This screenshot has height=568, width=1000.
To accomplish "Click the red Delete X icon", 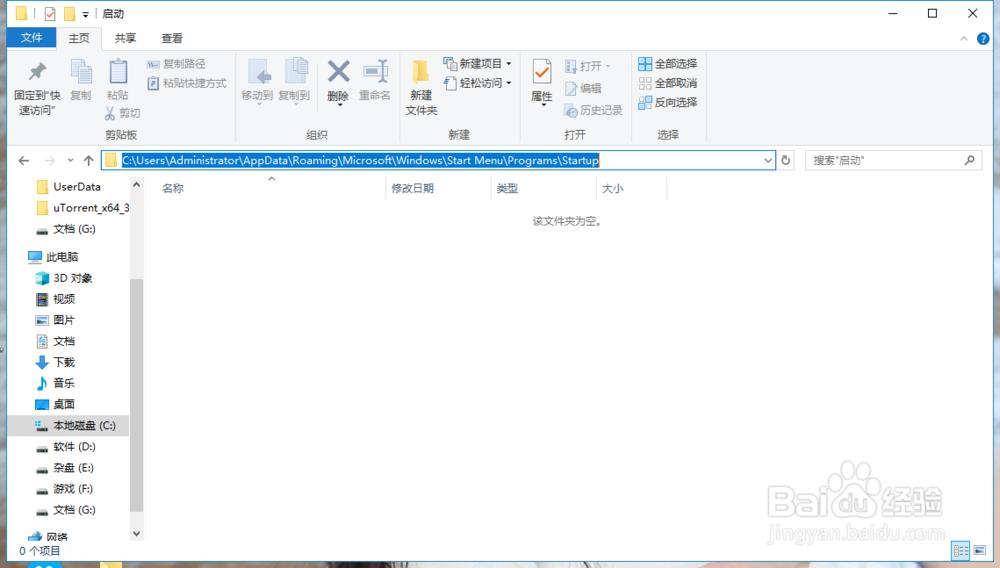I will click(x=339, y=71).
